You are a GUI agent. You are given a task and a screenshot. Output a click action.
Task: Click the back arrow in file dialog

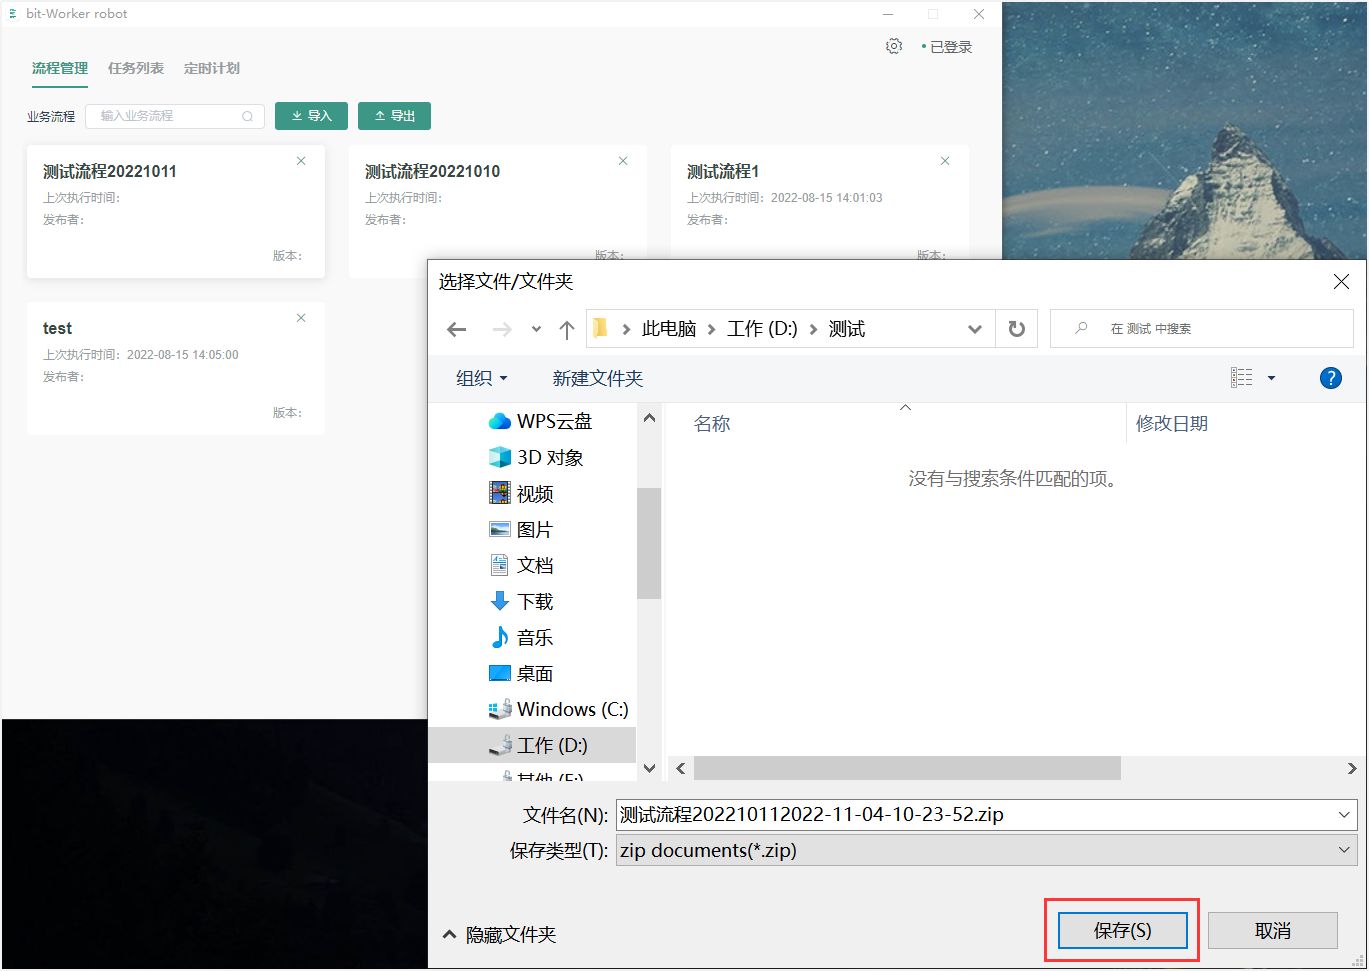(x=457, y=329)
